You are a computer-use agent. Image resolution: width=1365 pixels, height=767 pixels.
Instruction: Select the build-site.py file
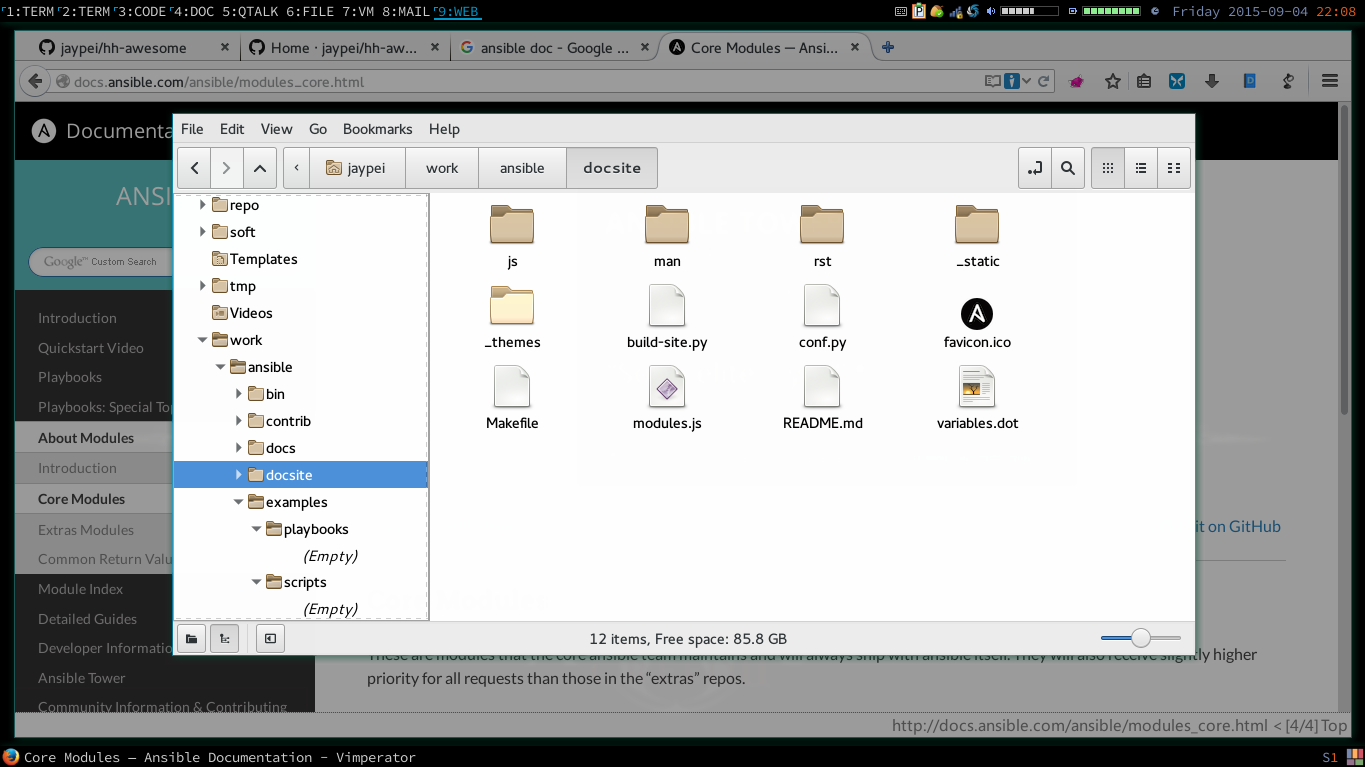click(667, 317)
